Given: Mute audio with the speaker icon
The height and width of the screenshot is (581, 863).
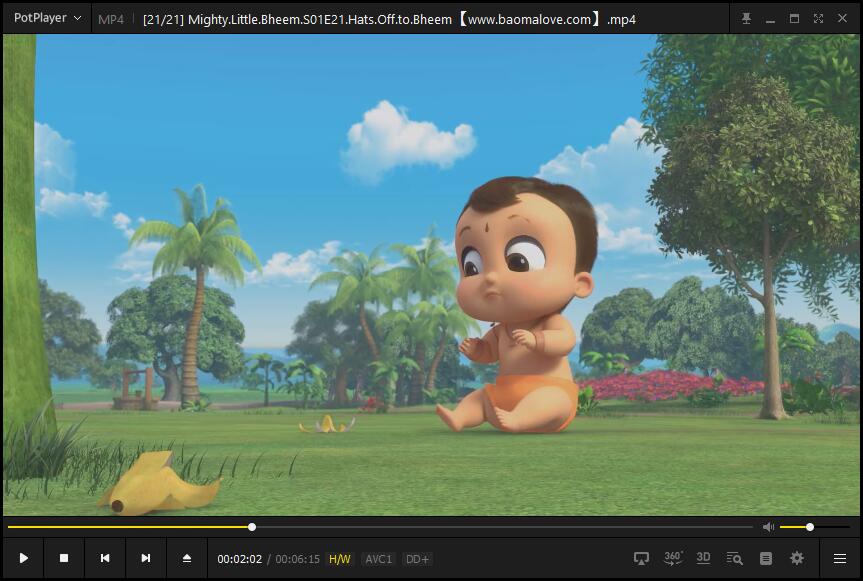Looking at the screenshot, I should pyautogui.click(x=768, y=527).
